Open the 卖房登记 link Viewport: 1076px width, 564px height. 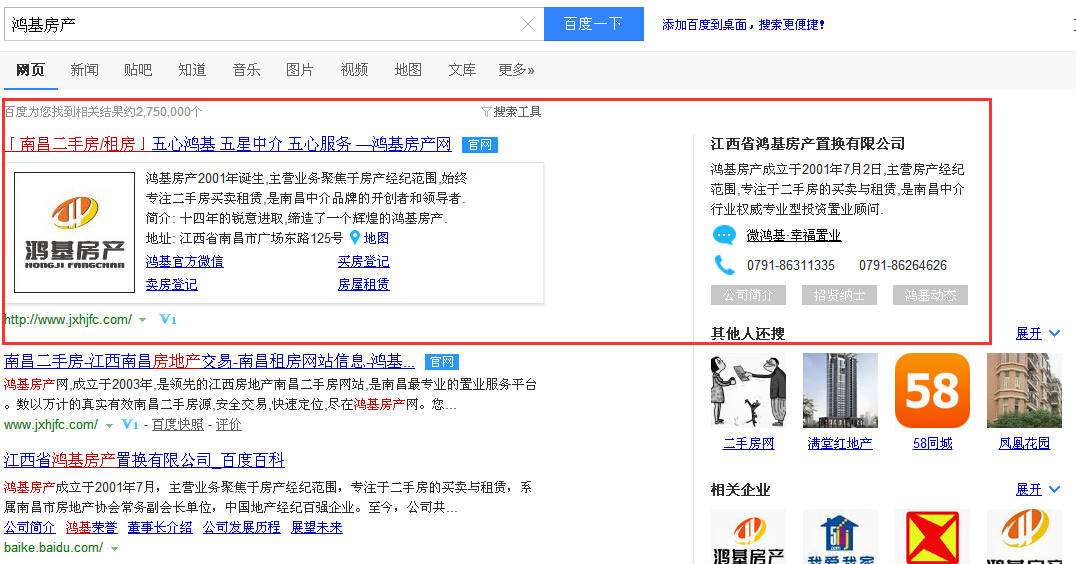pos(172,284)
